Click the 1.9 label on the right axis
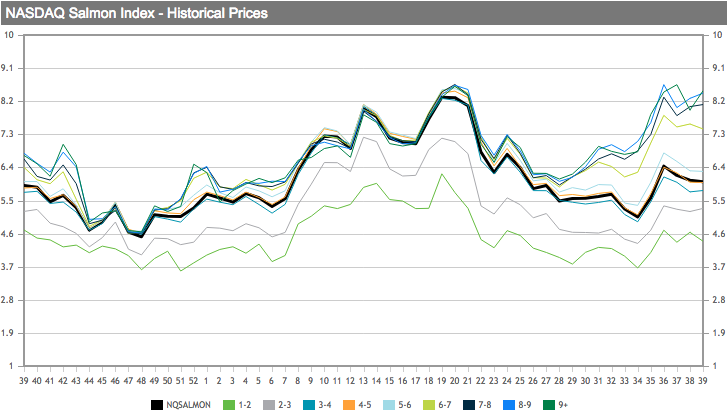The height and width of the screenshot is (419, 728). pos(719,333)
